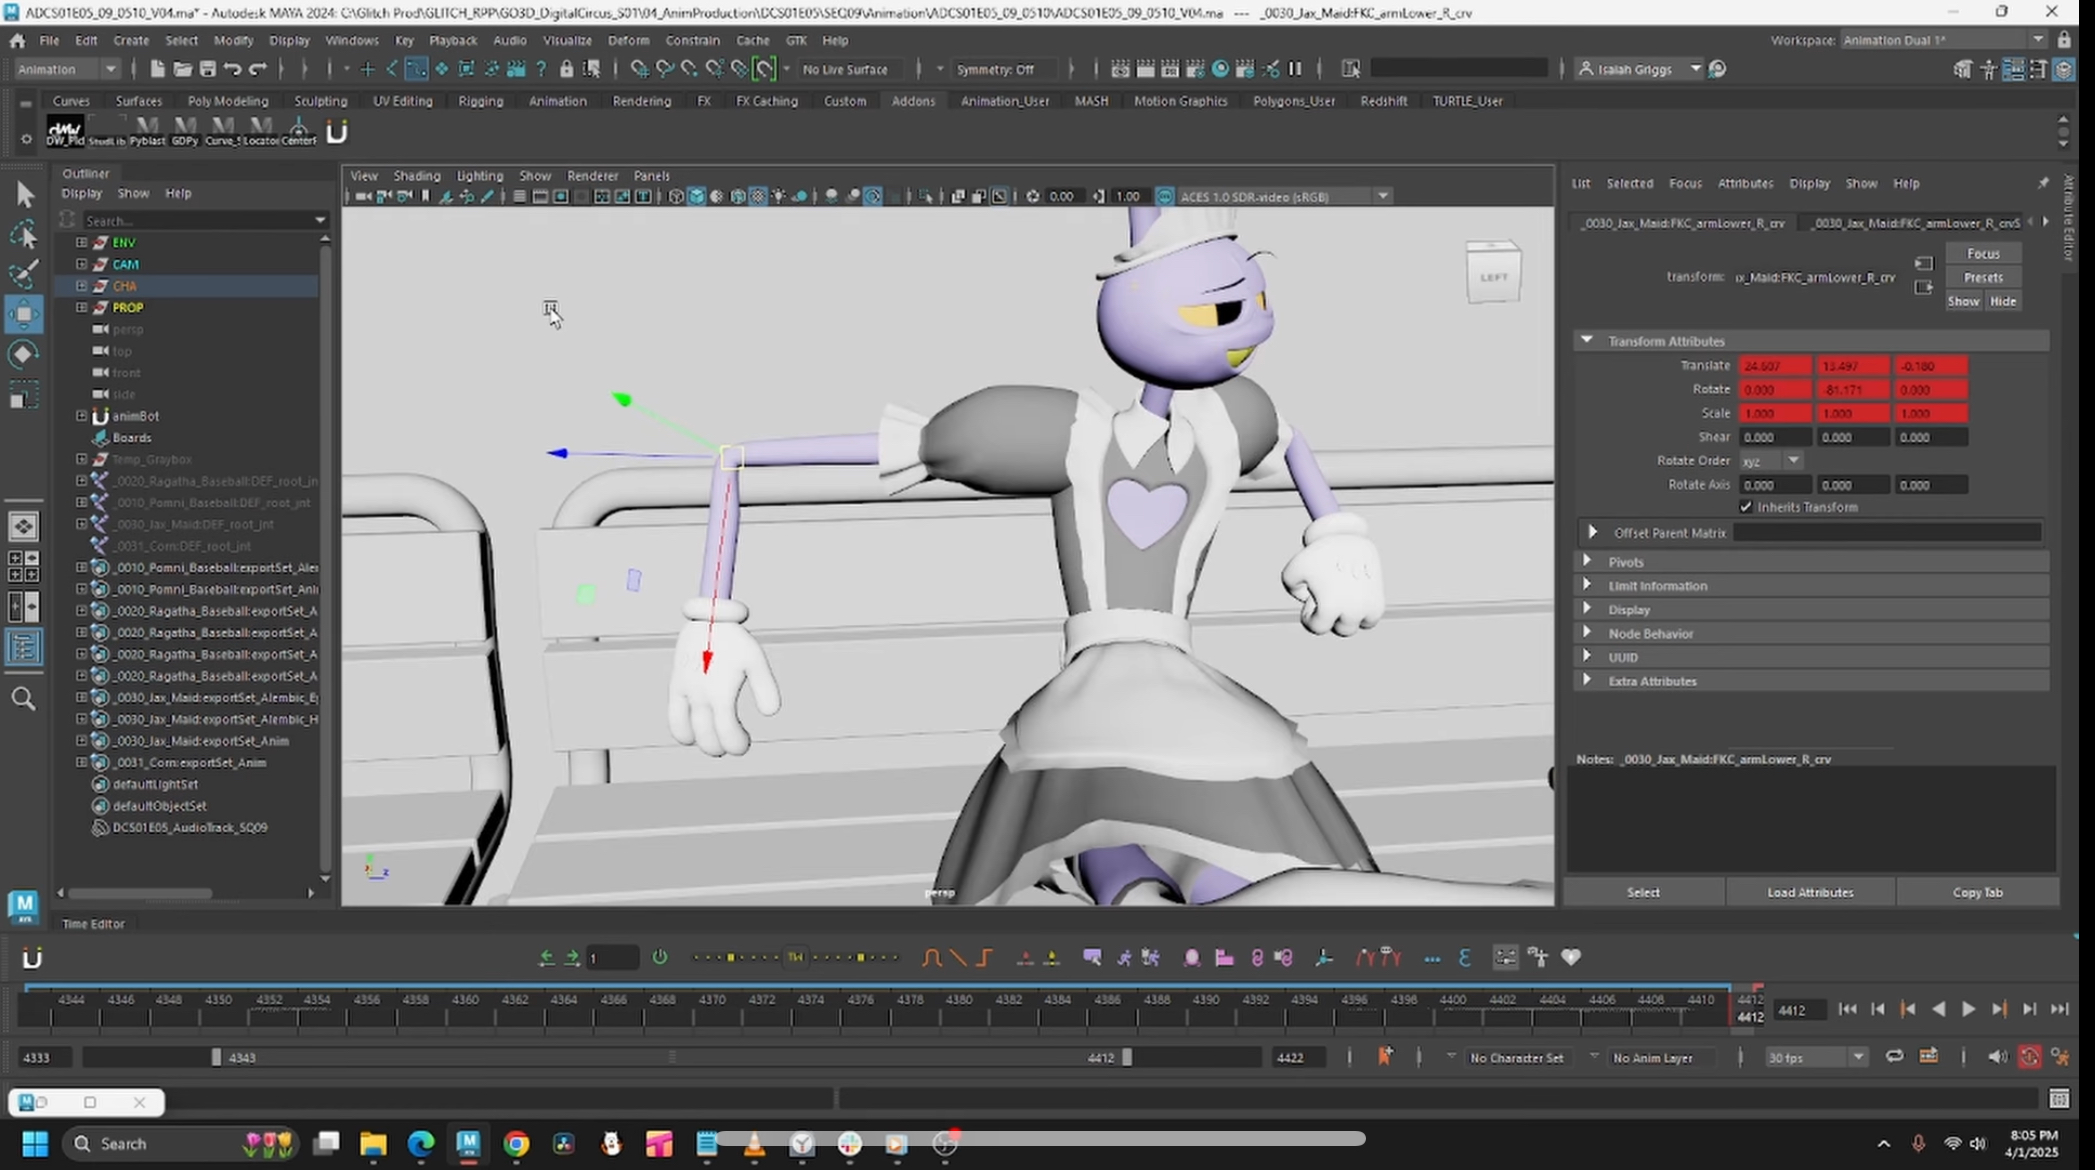Screen dimensions: 2095x1170
Task: Click the Play backward button
Action: tap(1938, 1010)
